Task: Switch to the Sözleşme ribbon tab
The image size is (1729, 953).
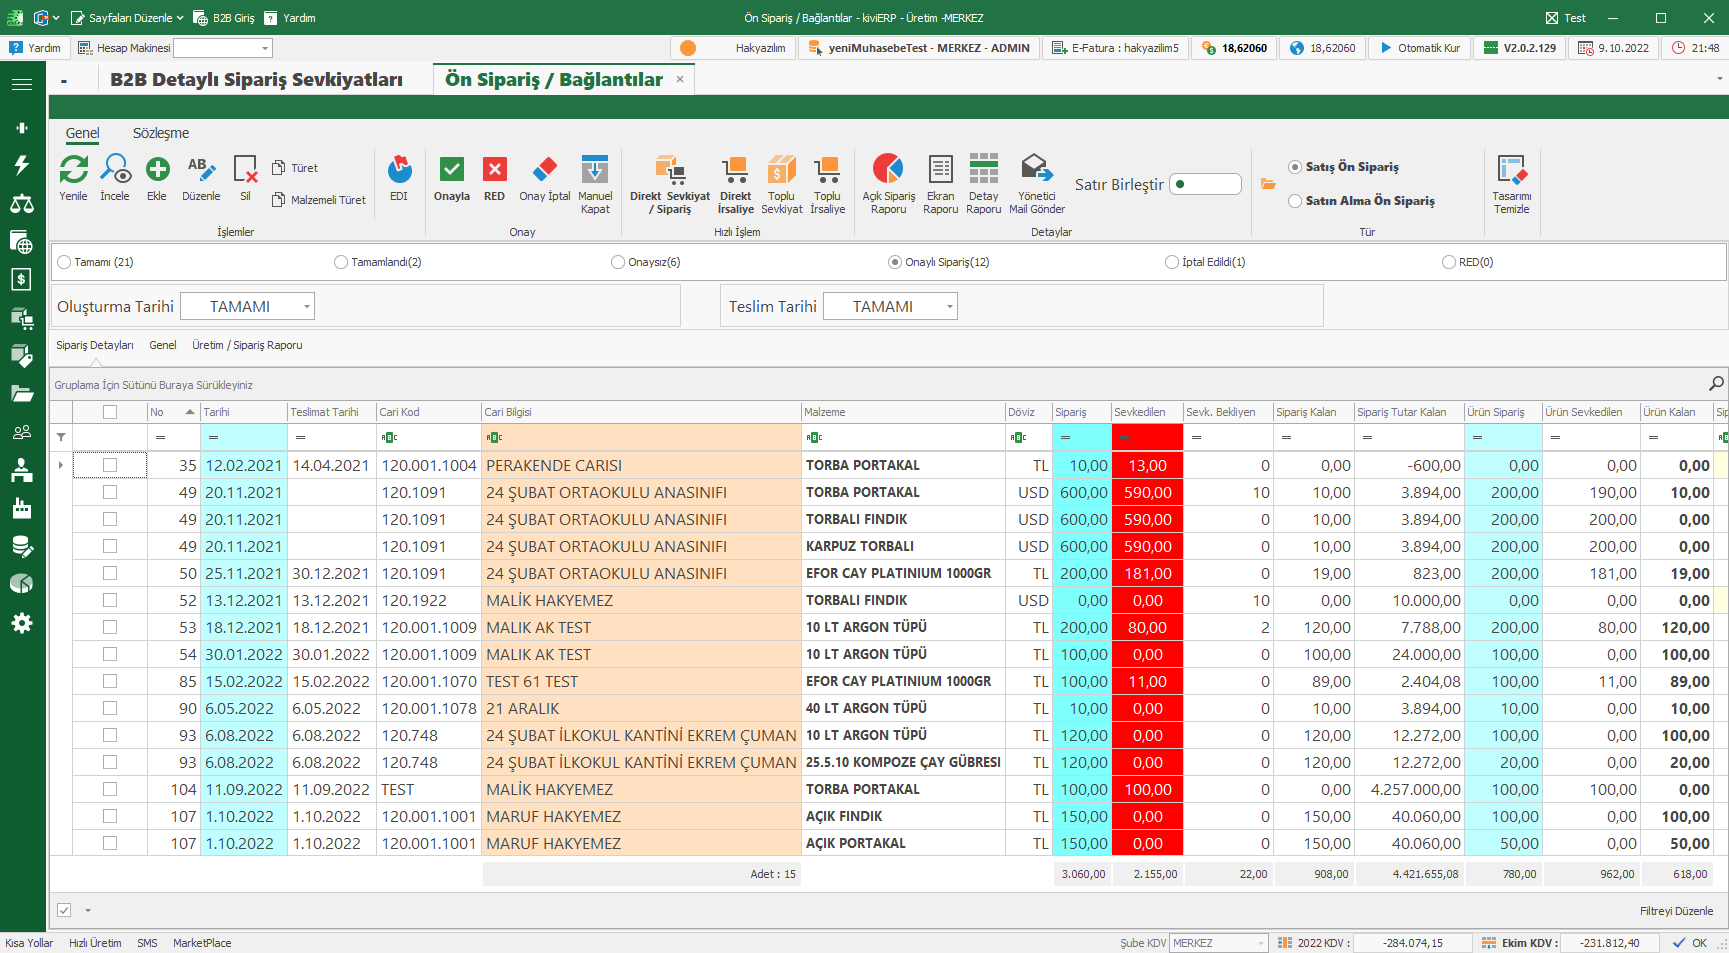Action: pyautogui.click(x=161, y=133)
